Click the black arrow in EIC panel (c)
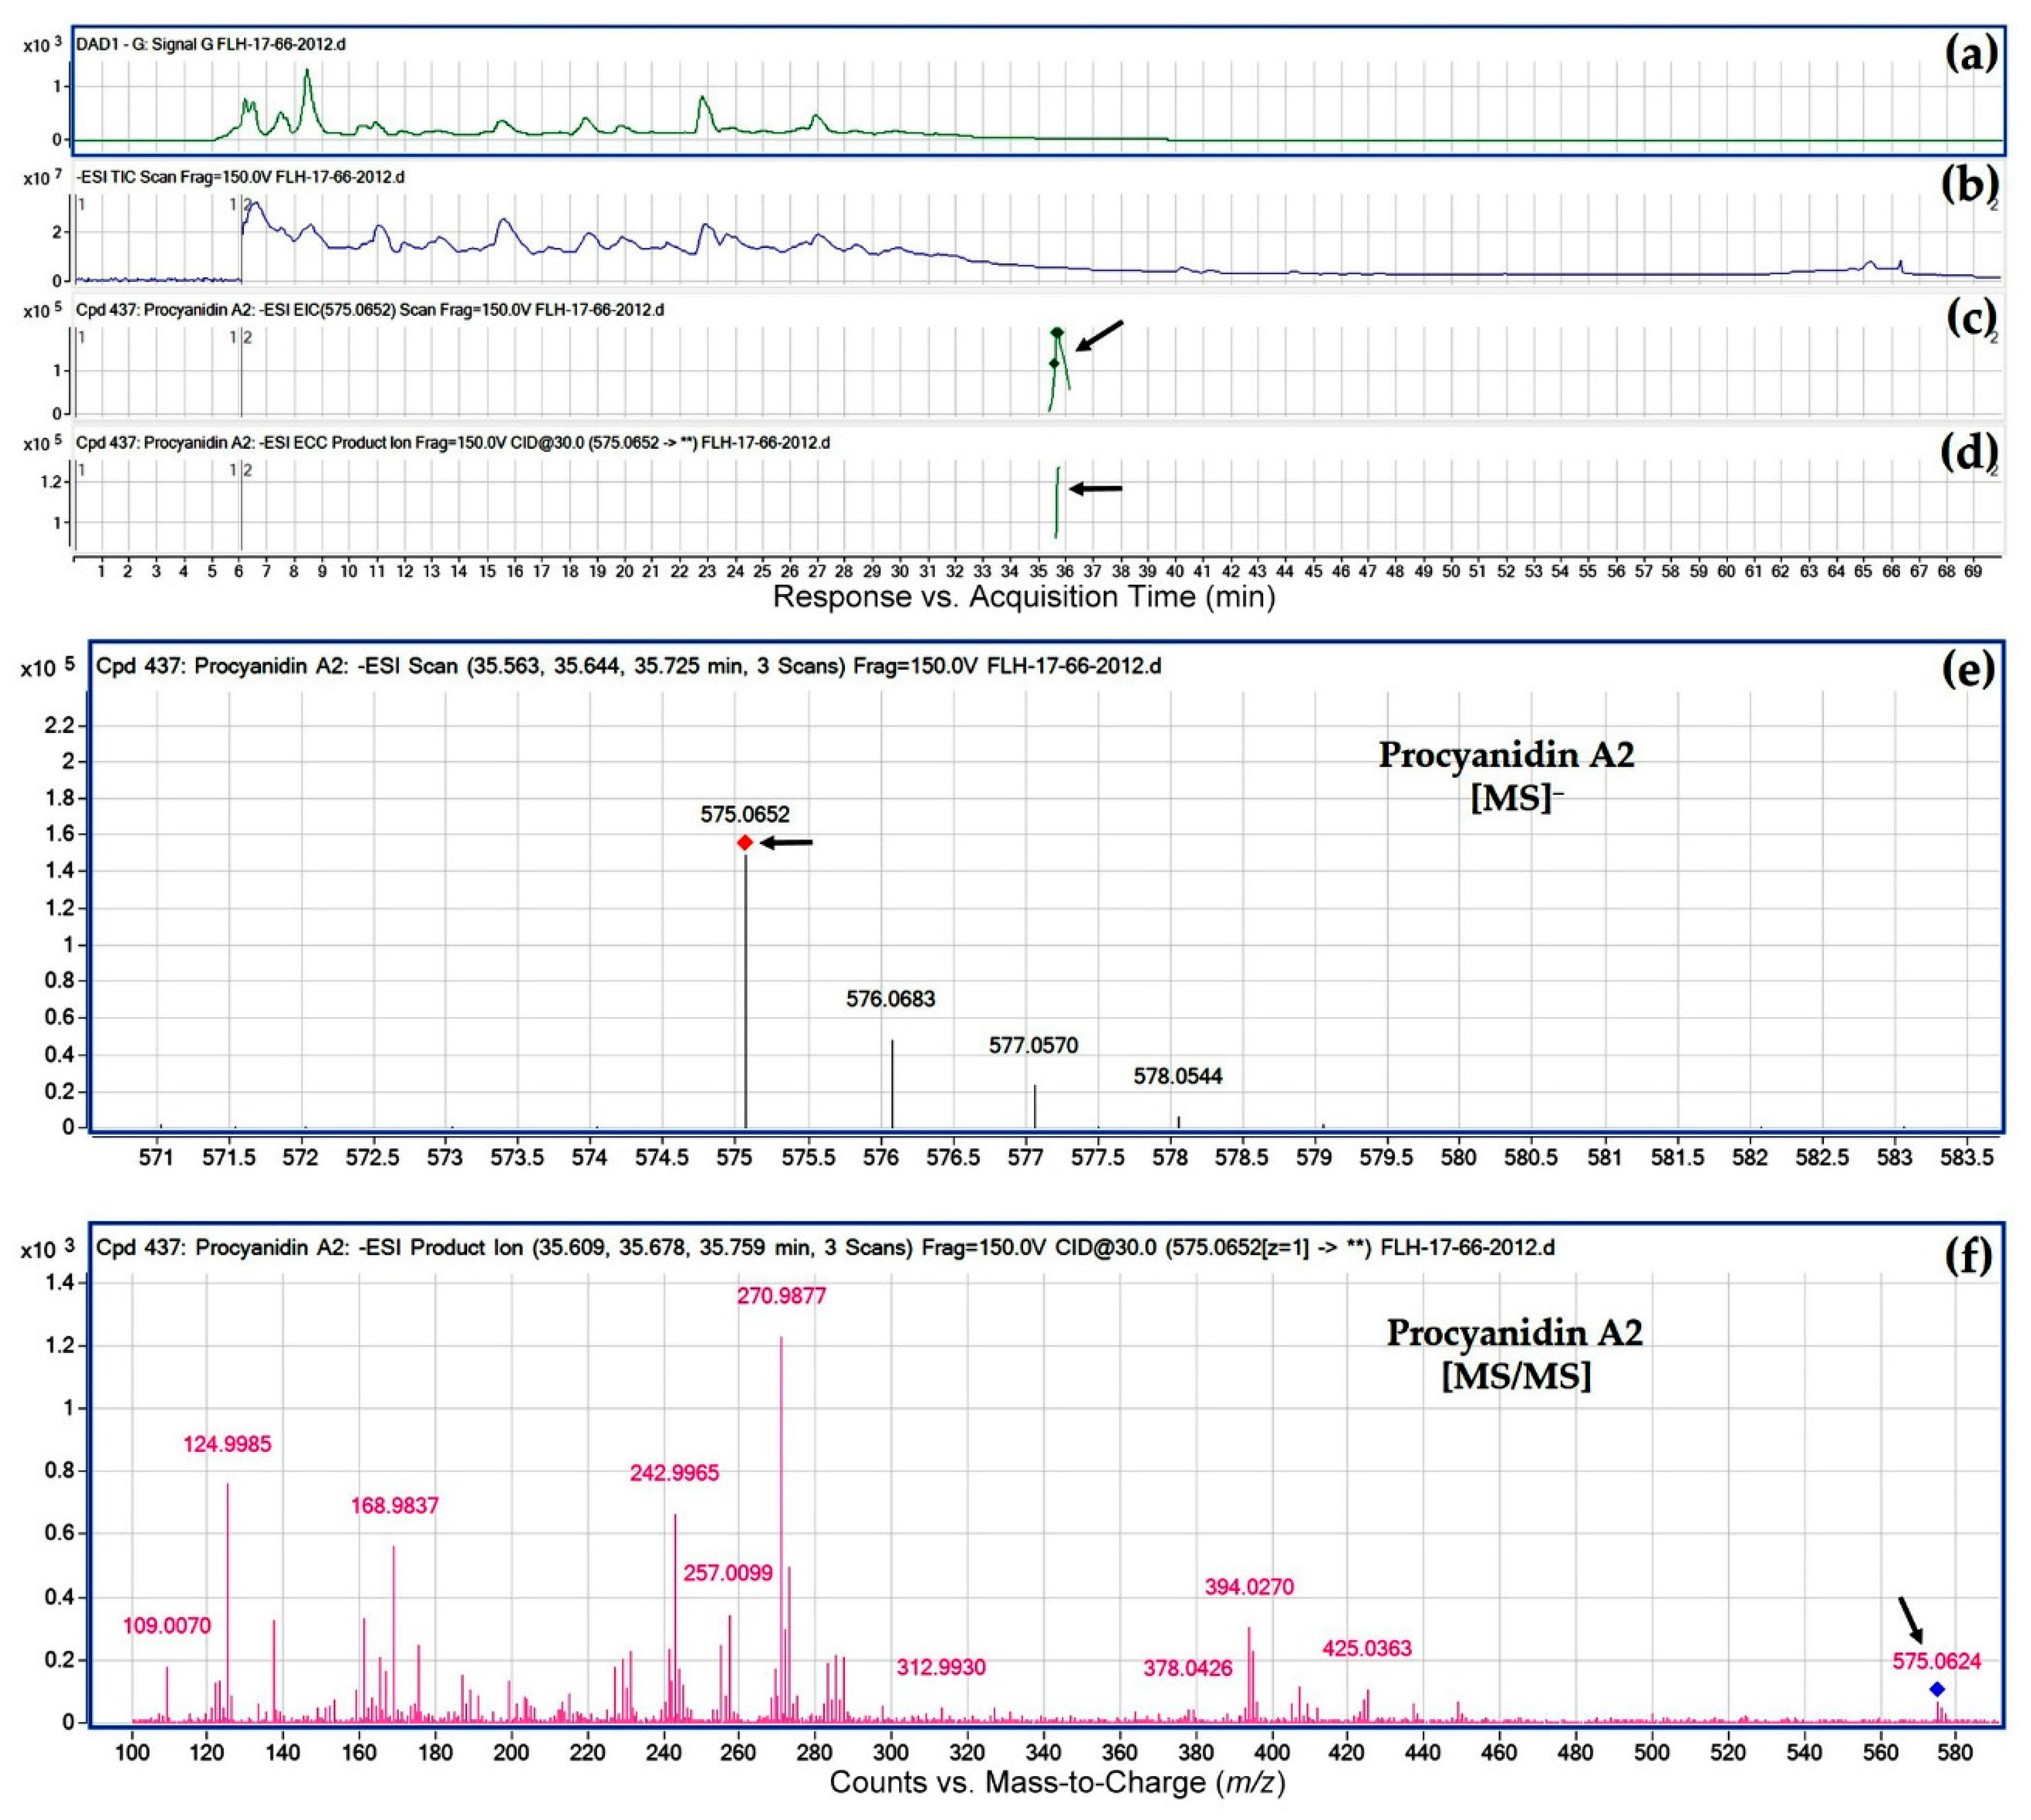 pos(1099,336)
